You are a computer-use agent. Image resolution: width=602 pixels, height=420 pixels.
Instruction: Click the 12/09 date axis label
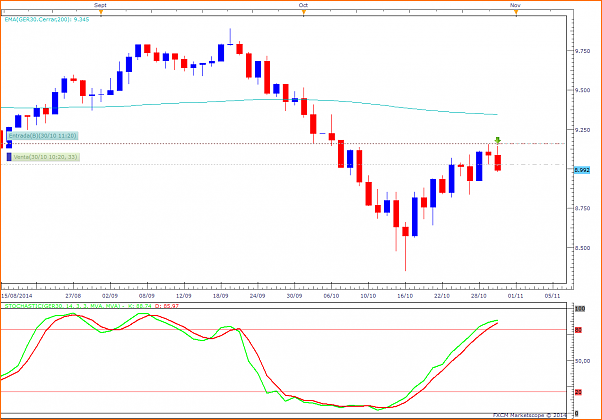tap(184, 296)
